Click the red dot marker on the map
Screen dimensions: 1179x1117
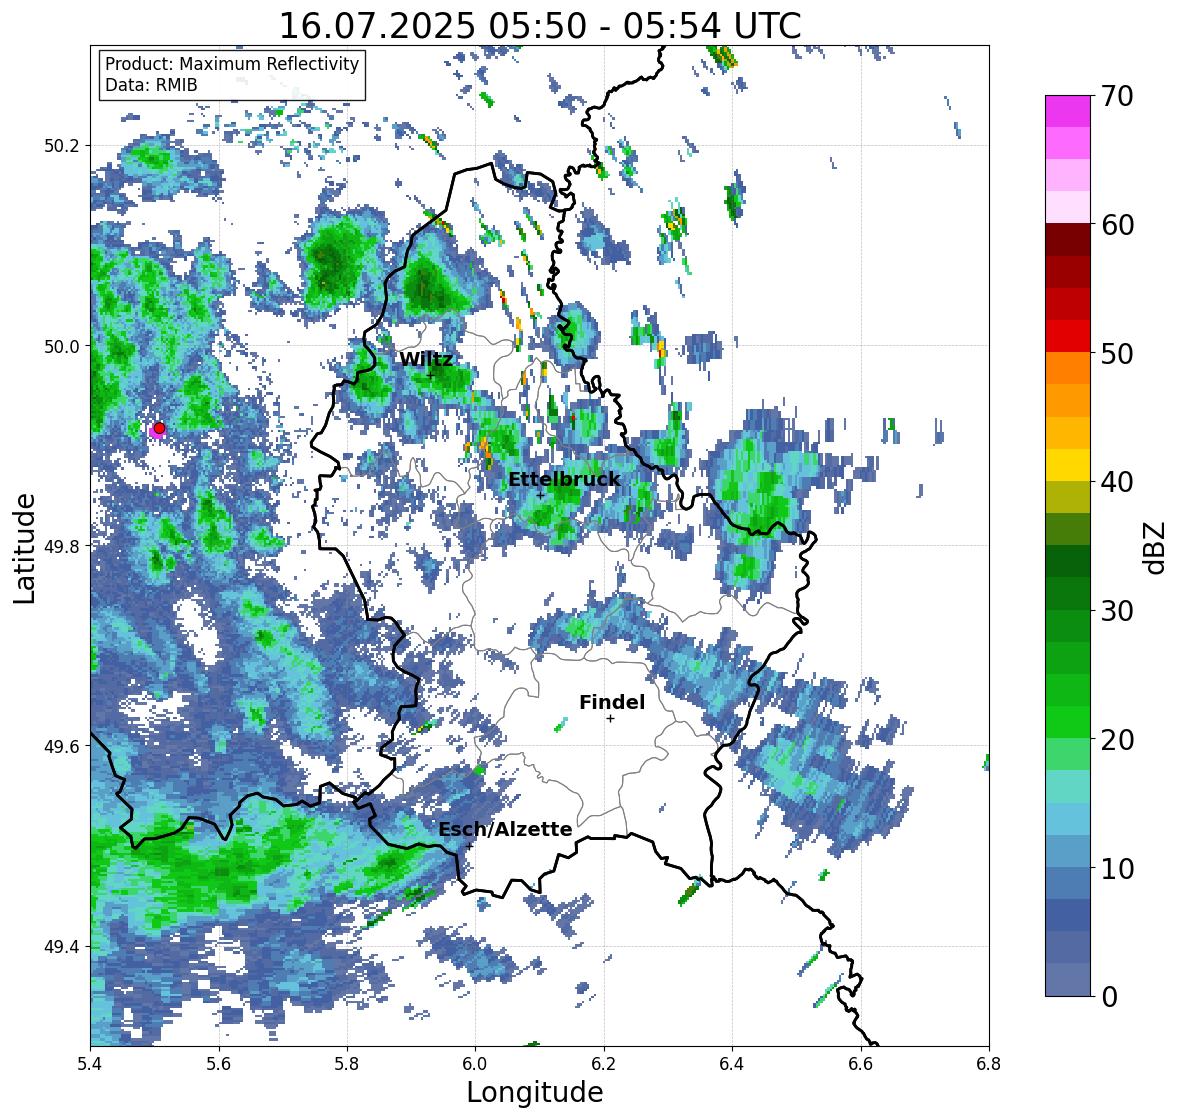(159, 428)
